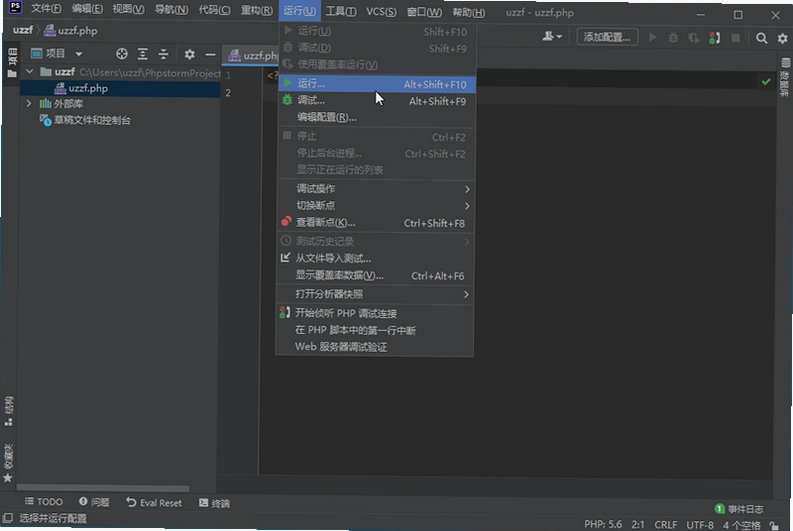Click locate opened file crosshair icon
Screen dimensions: 793x531
pos(121,54)
